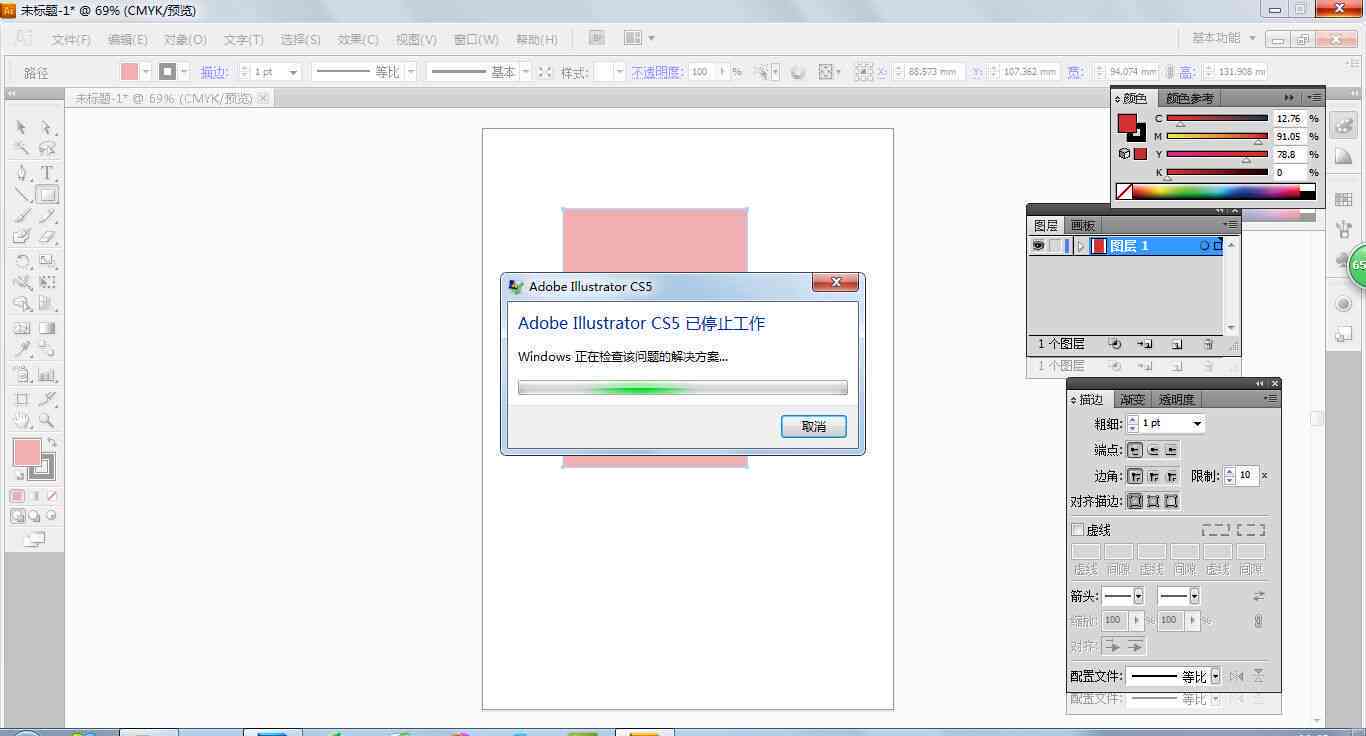This screenshot has width=1366, height=736.
Task: Open the Layers panel options menu
Action: coord(1231,225)
